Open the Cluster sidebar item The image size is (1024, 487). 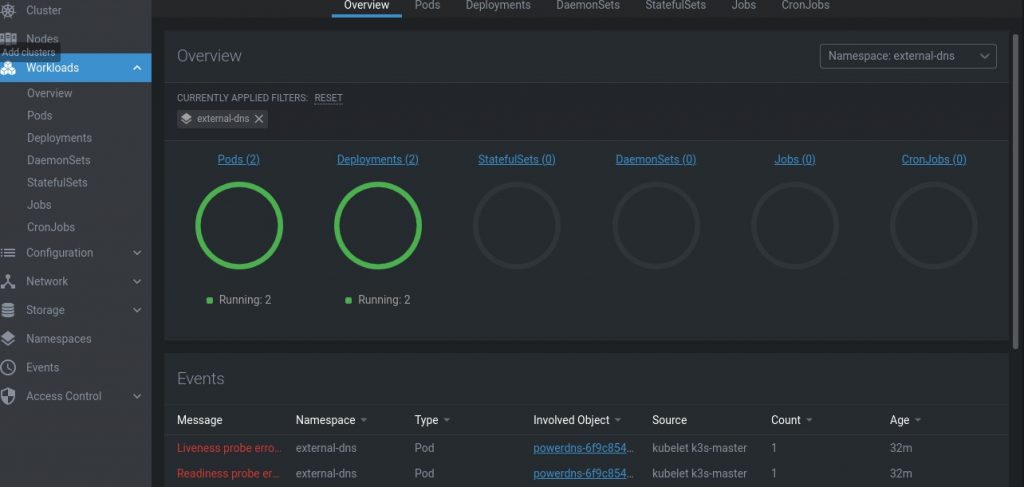click(44, 10)
